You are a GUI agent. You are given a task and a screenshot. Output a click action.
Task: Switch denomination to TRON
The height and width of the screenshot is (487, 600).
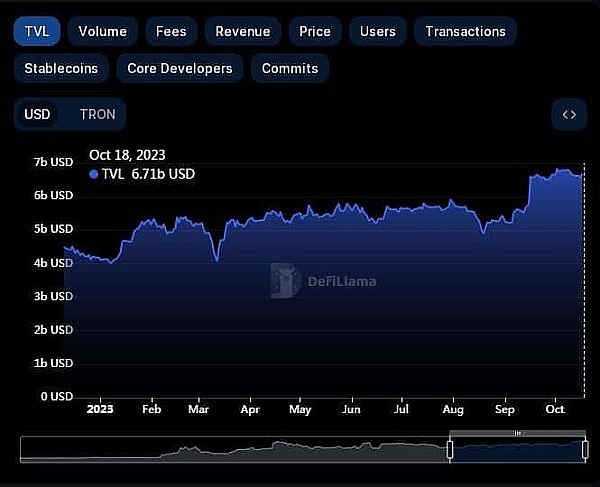(97, 114)
